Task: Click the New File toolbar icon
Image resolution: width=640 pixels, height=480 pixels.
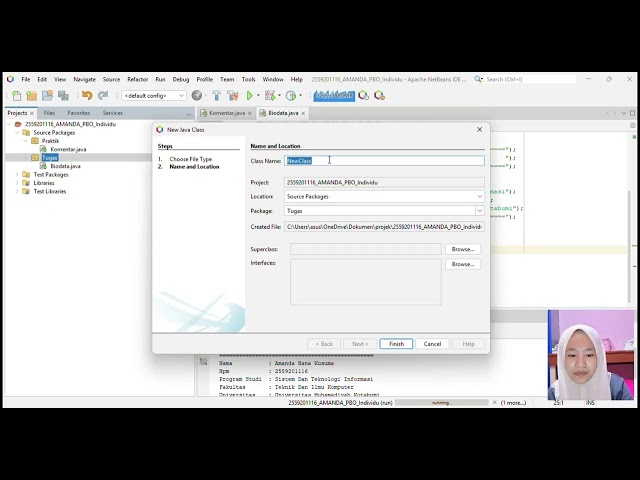Action: coord(16,96)
